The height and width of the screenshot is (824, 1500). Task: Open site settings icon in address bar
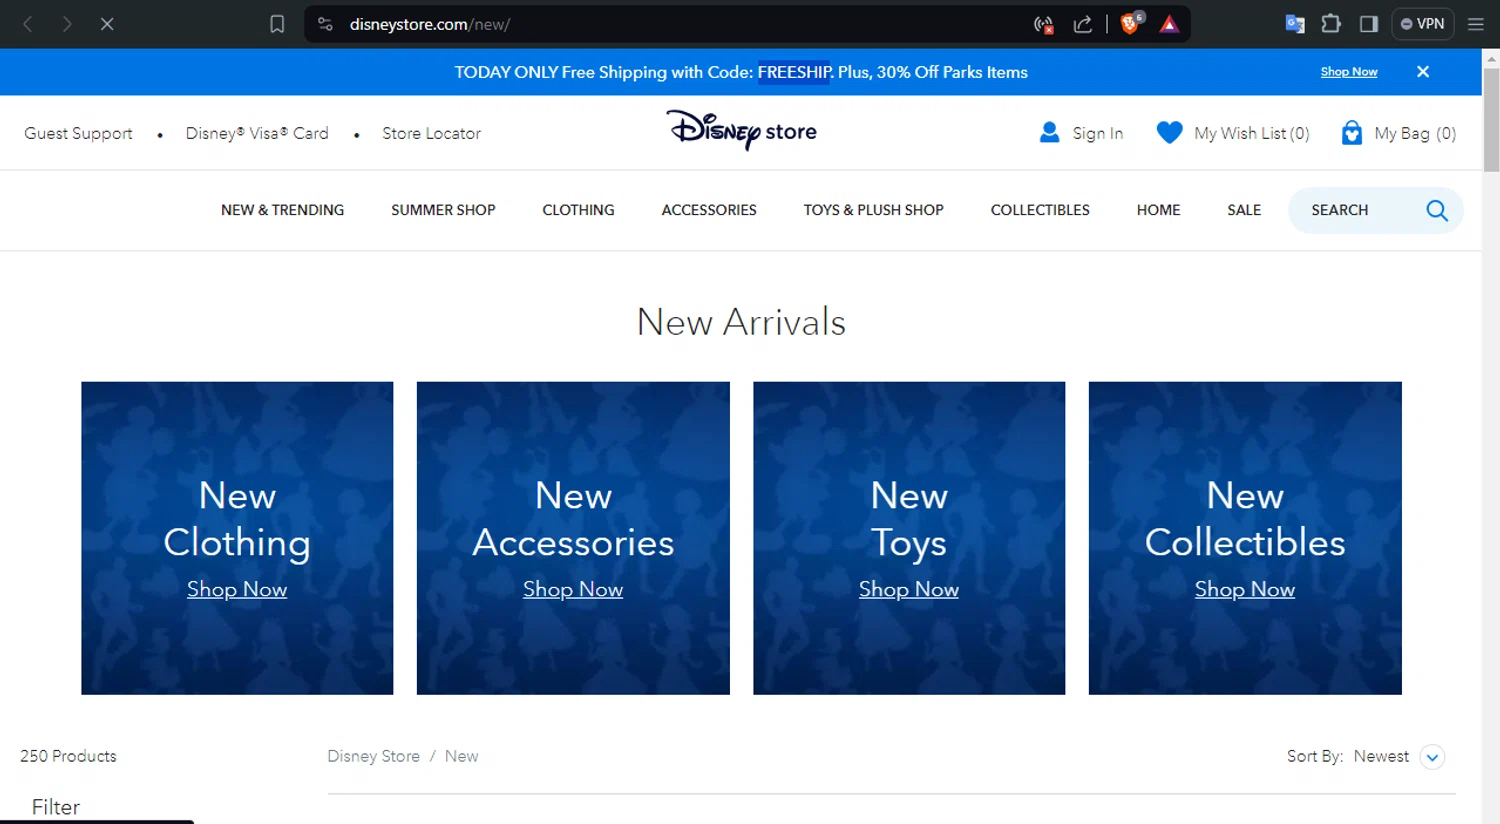click(325, 24)
